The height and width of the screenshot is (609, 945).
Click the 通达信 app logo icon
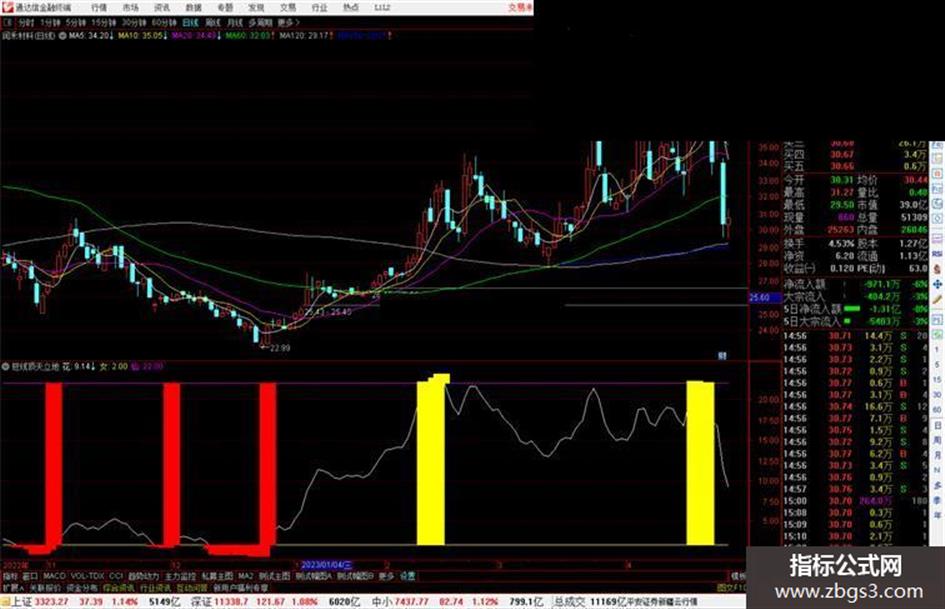tap(7, 7)
